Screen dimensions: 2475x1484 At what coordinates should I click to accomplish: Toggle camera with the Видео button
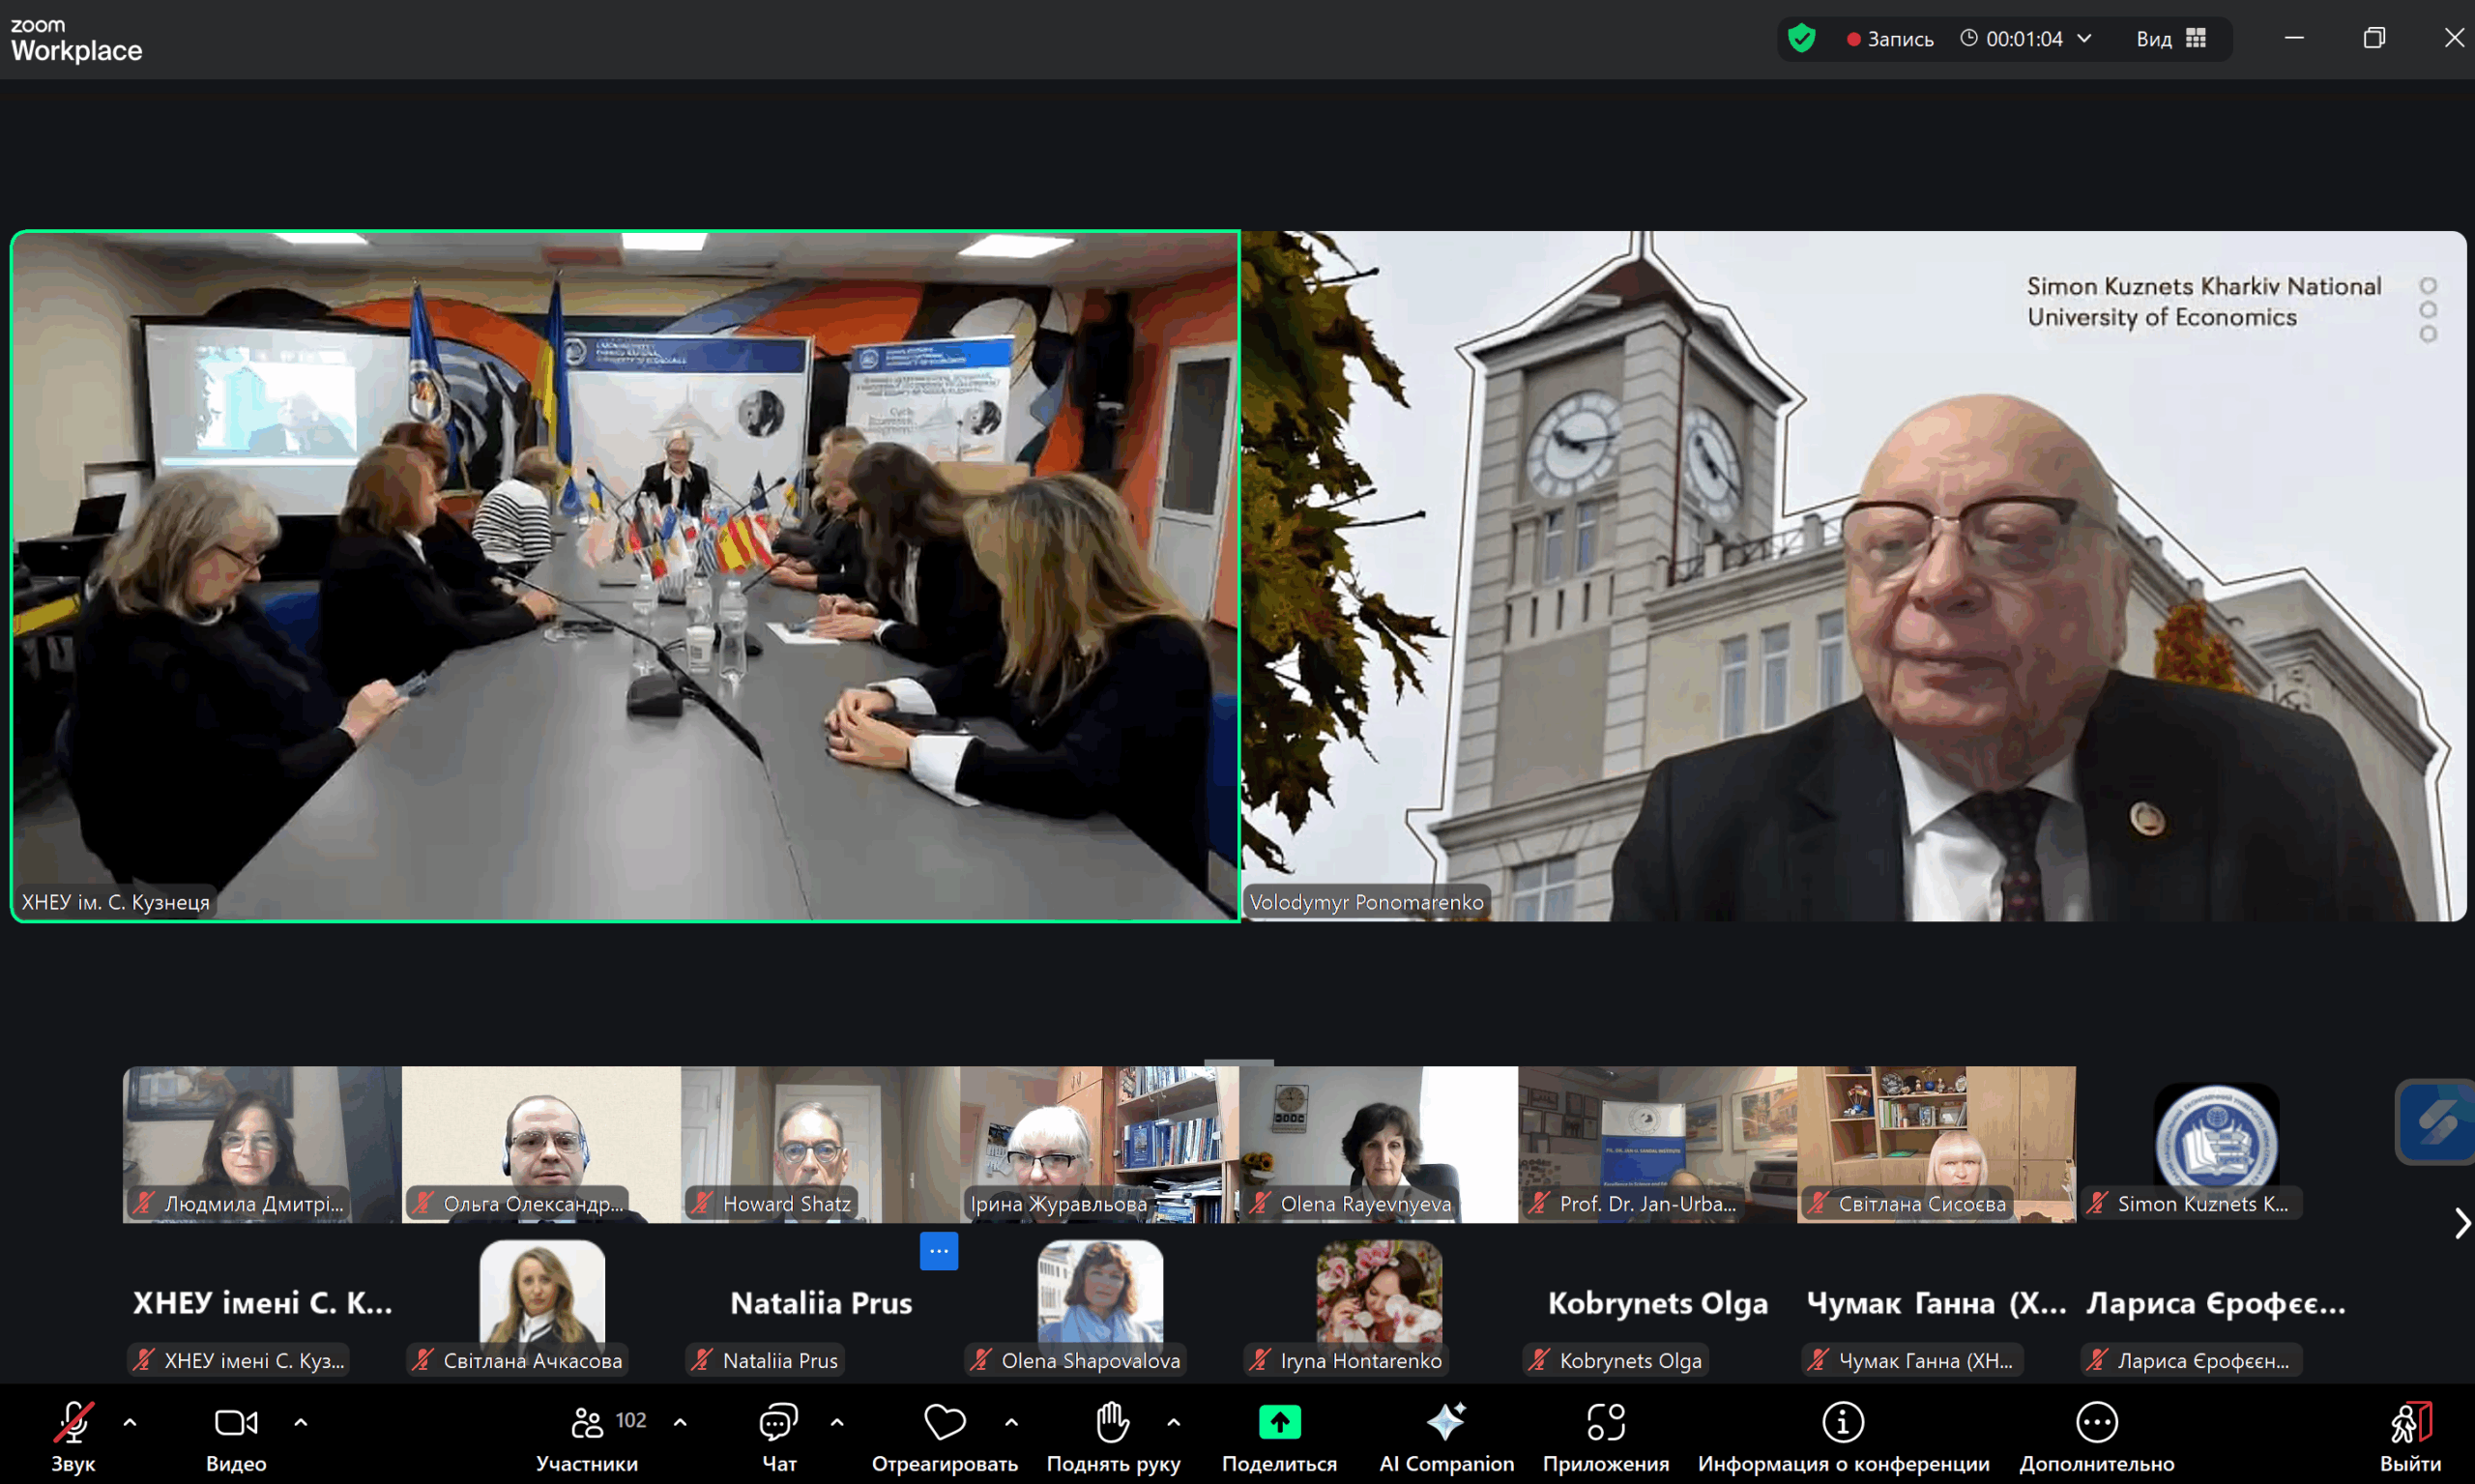point(236,1423)
